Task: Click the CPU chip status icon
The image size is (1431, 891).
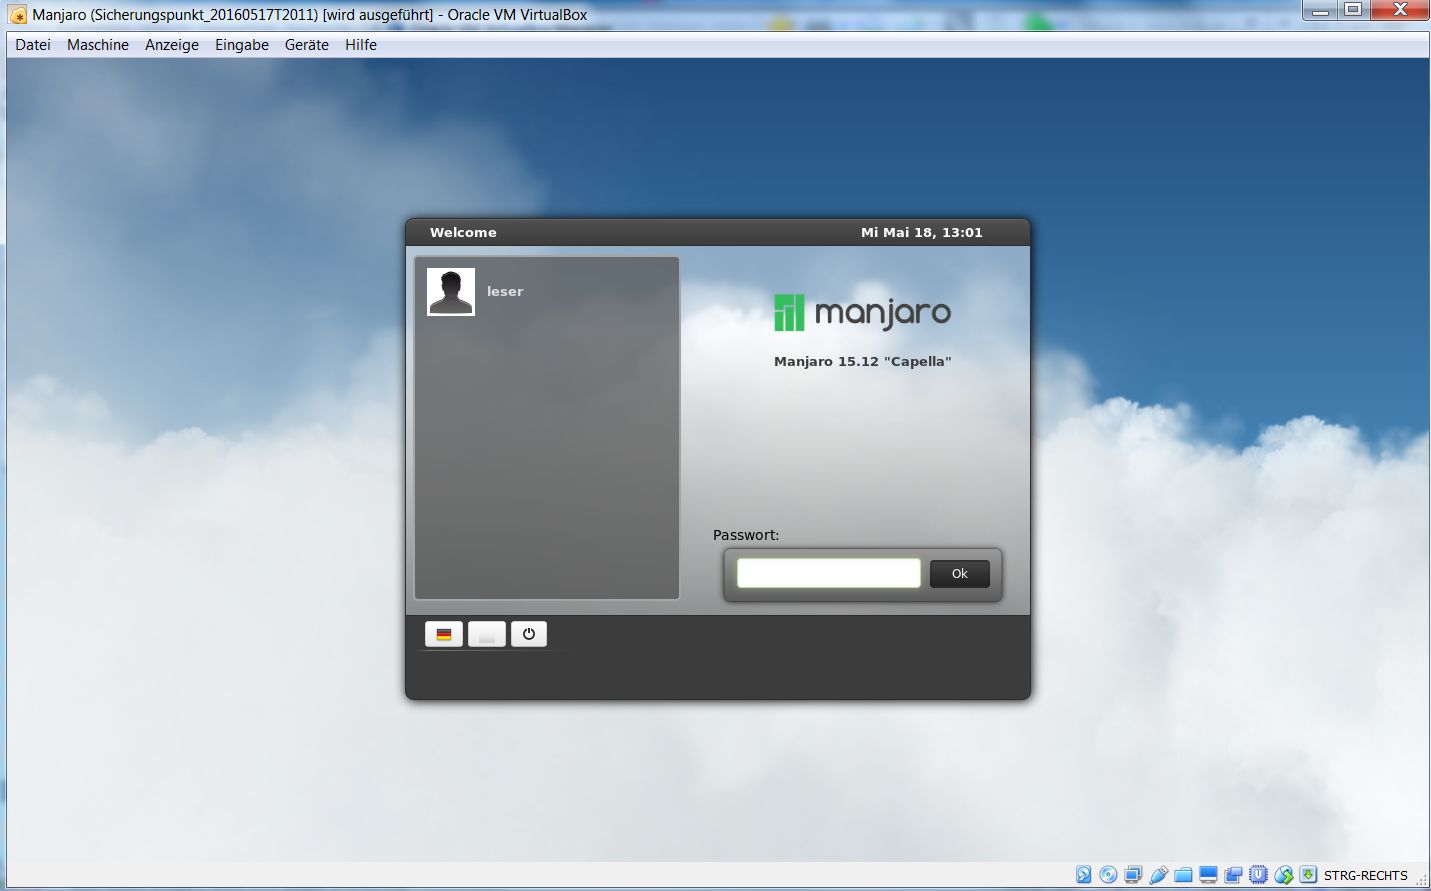Action: point(1258,875)
